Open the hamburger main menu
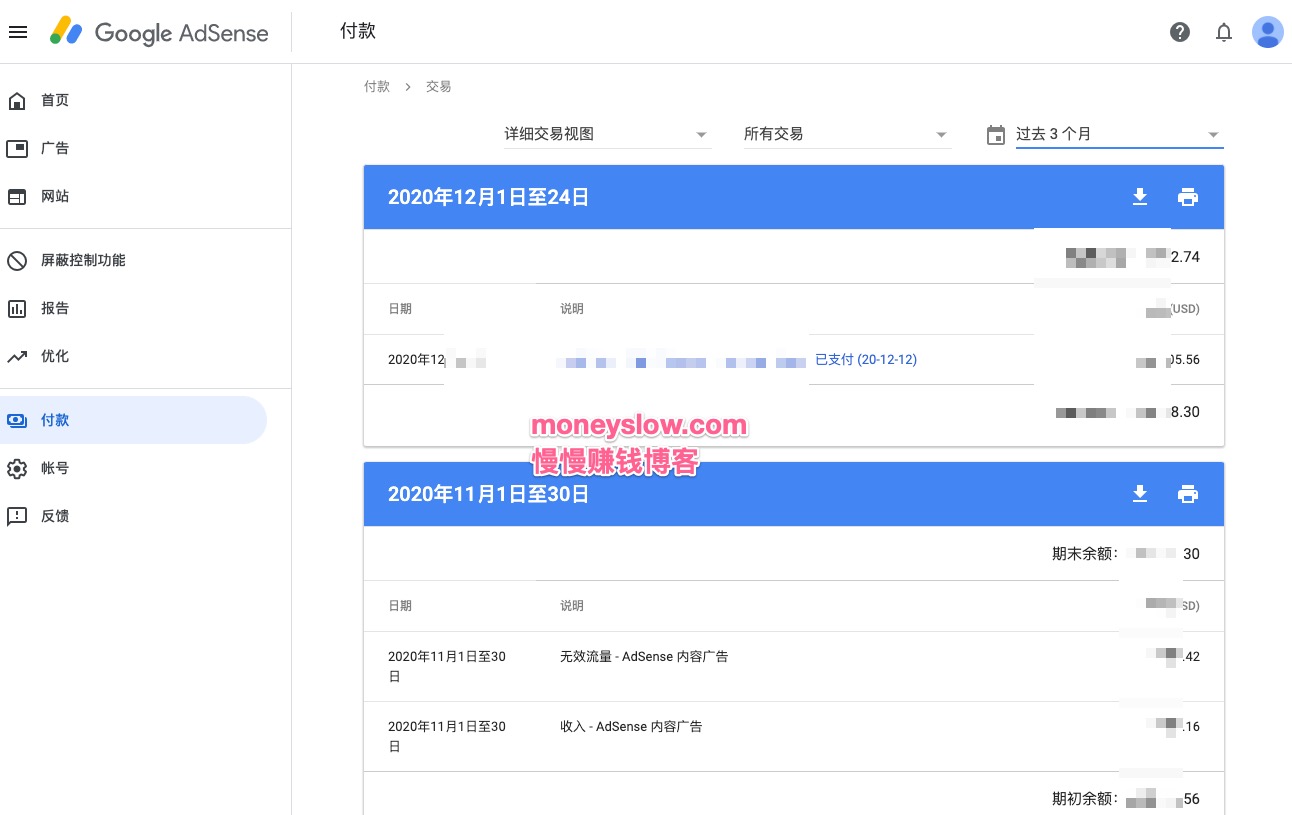The width and height of the screenshot is (1292, 815). coord(18,32)
